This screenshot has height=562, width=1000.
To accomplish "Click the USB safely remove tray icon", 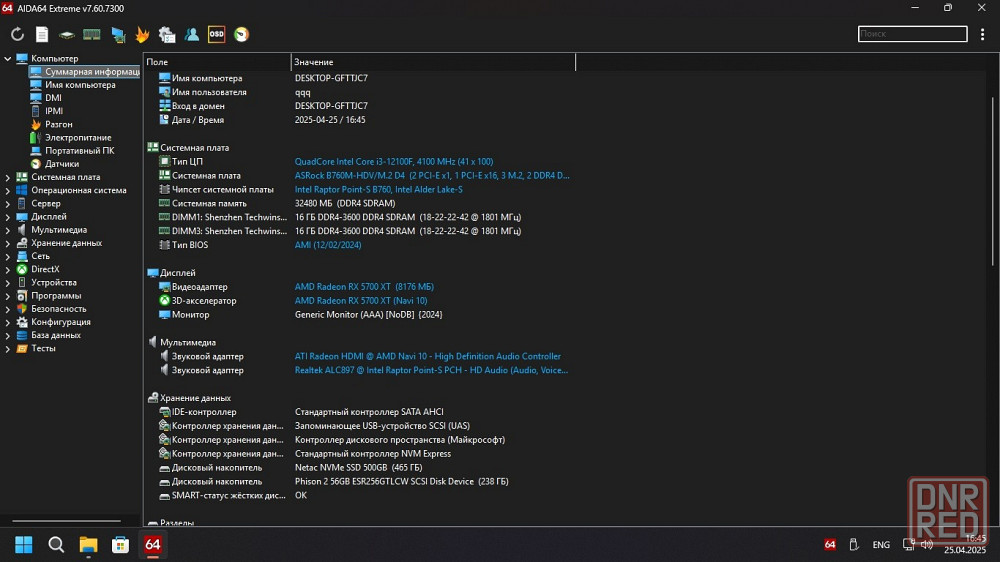I will point(854,544).
